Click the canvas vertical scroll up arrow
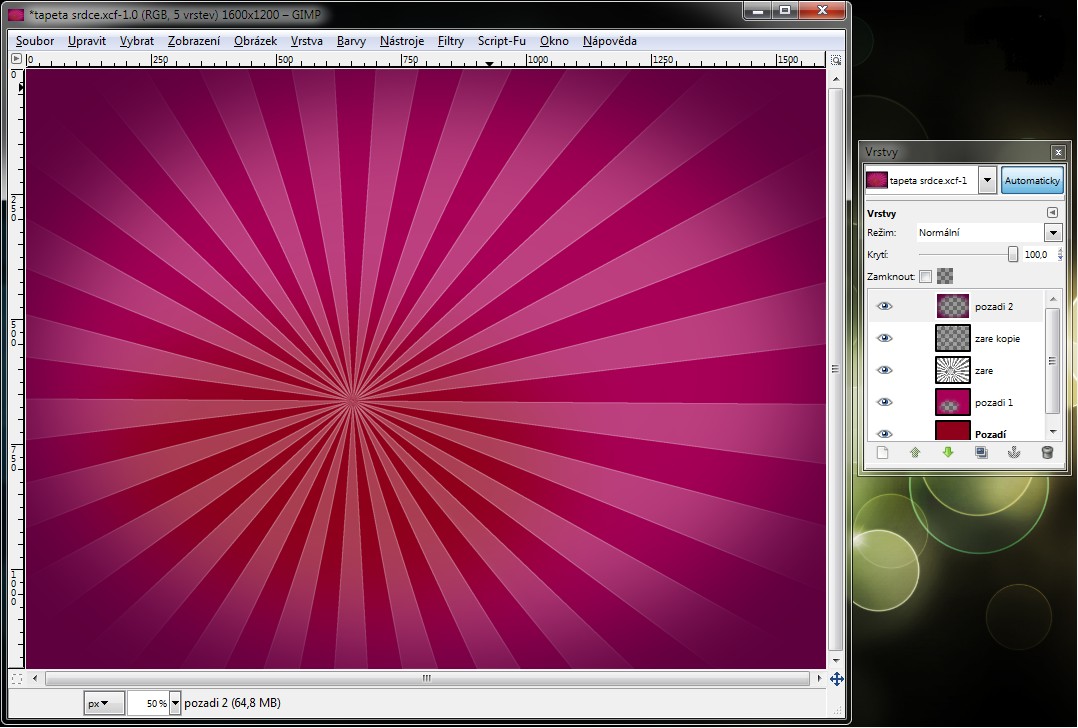 [835, 79]
